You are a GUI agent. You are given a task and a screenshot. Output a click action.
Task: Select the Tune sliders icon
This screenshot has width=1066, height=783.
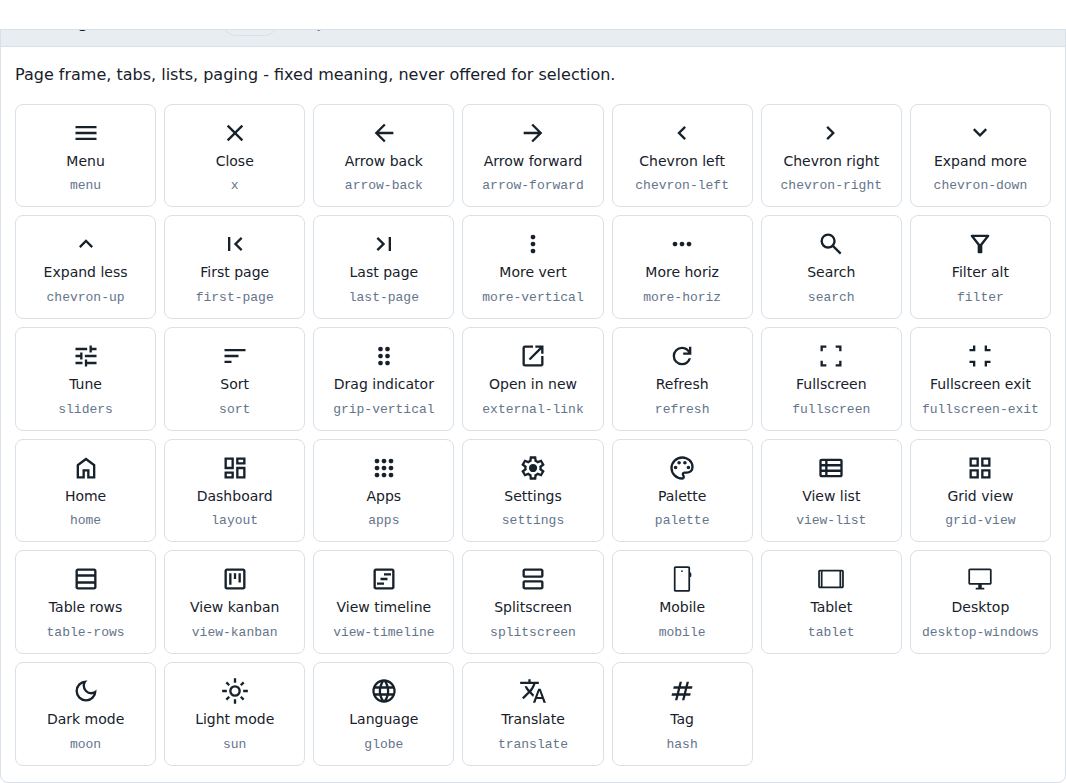point(86,356)
